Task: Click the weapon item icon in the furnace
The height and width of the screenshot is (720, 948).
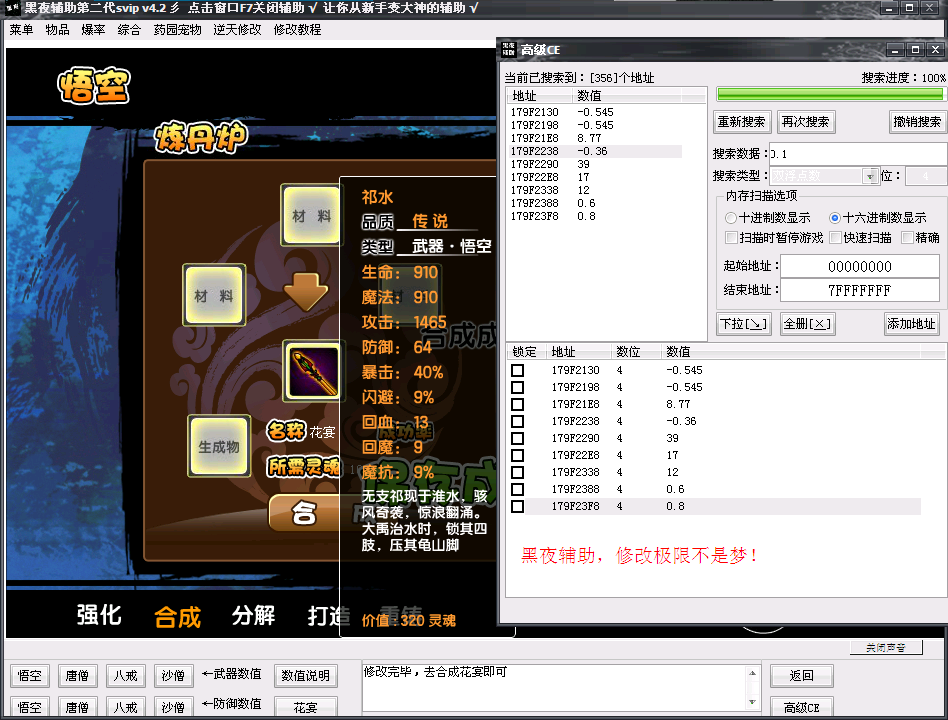Action: [313, 371]
